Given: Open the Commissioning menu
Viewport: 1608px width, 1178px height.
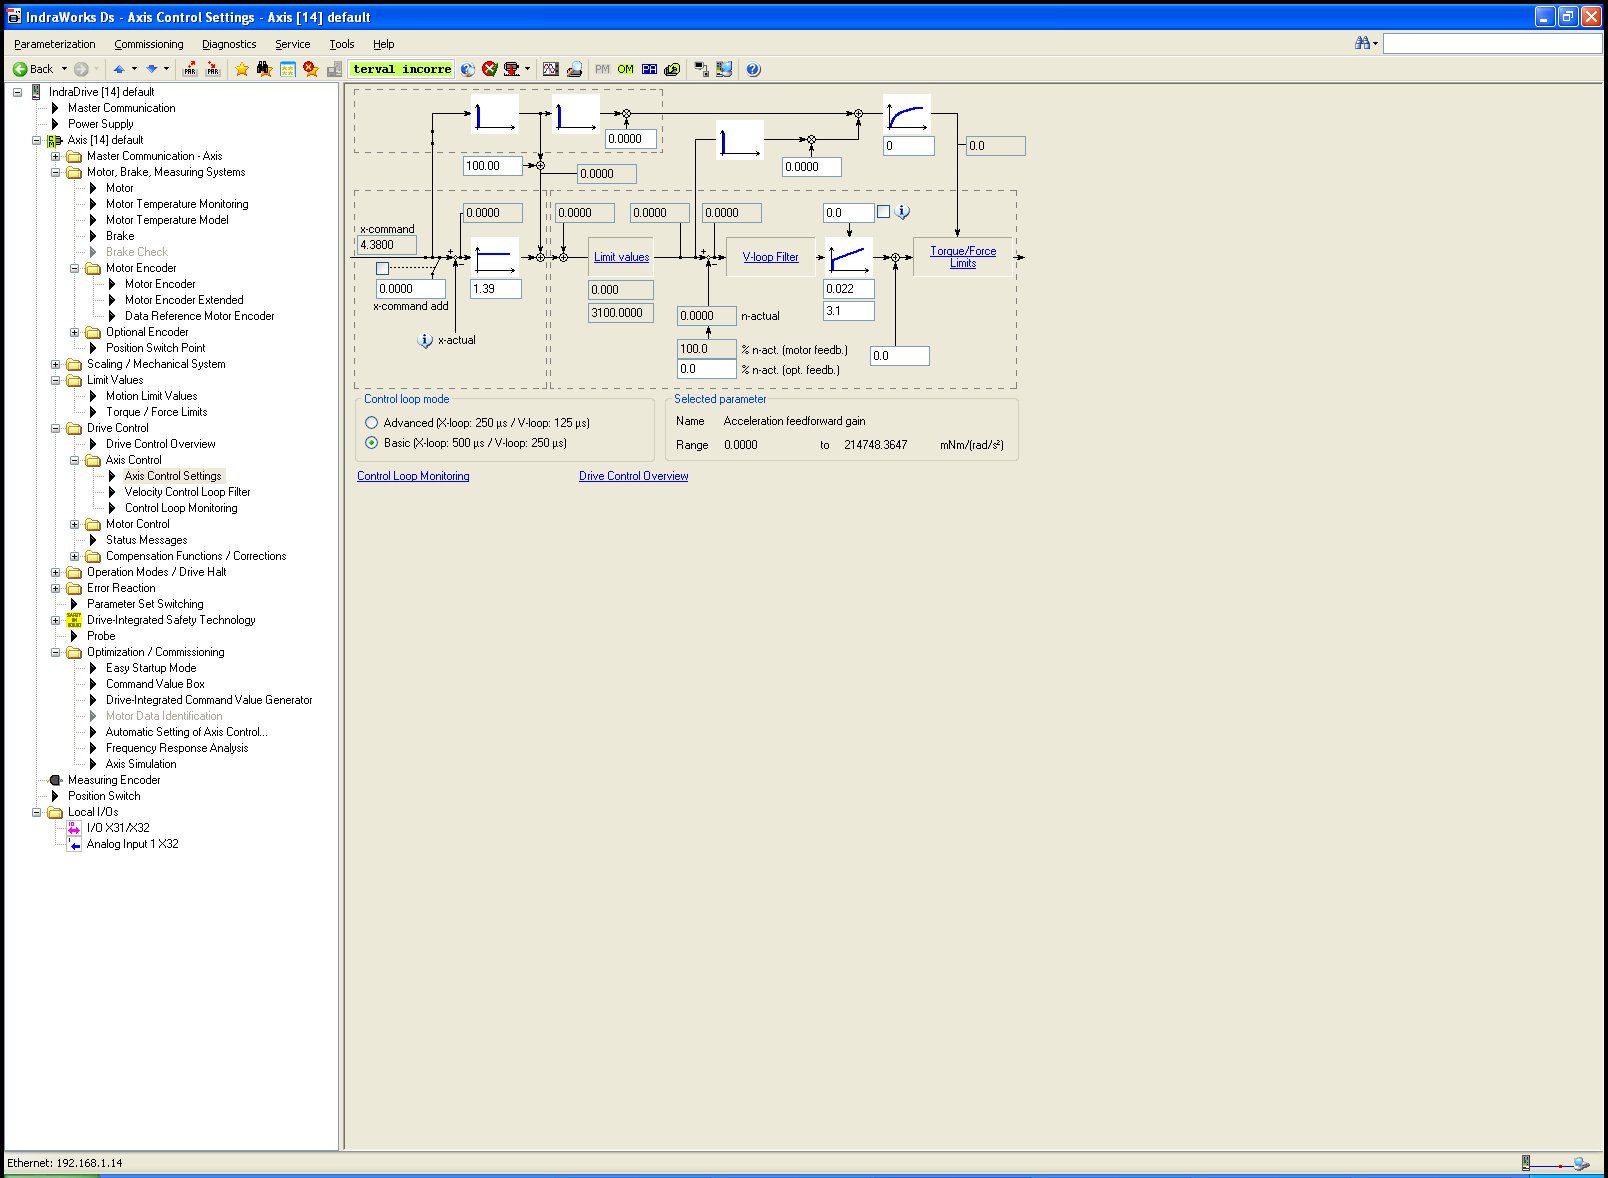Looking at the screenshot, I should click(148, 44).
